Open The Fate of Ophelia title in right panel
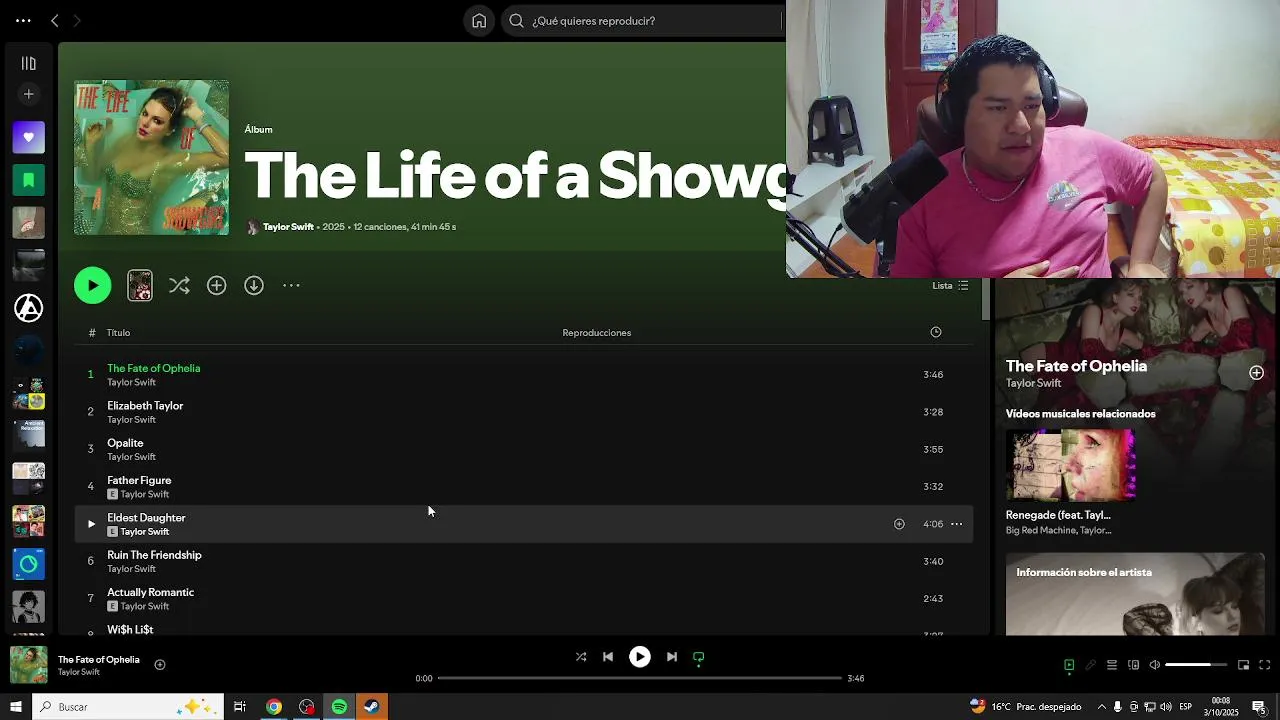This screenshot has width=1280, height=720. pos(1076,366)
